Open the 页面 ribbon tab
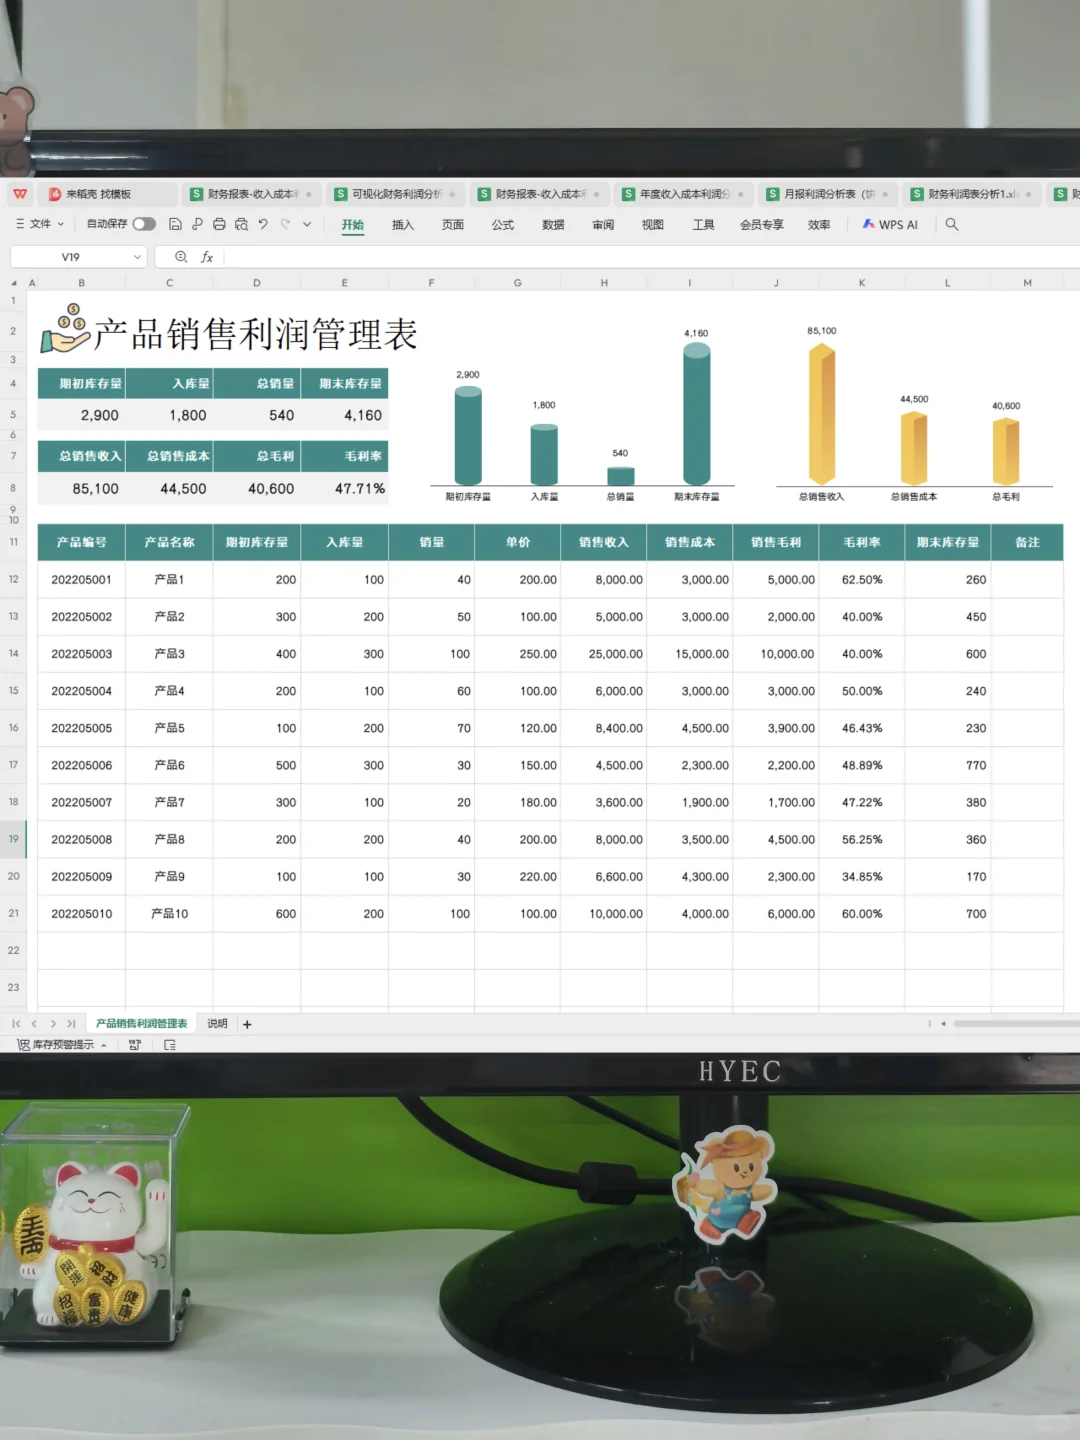This screenshot has height=1440, width=1080. (453, 225)
